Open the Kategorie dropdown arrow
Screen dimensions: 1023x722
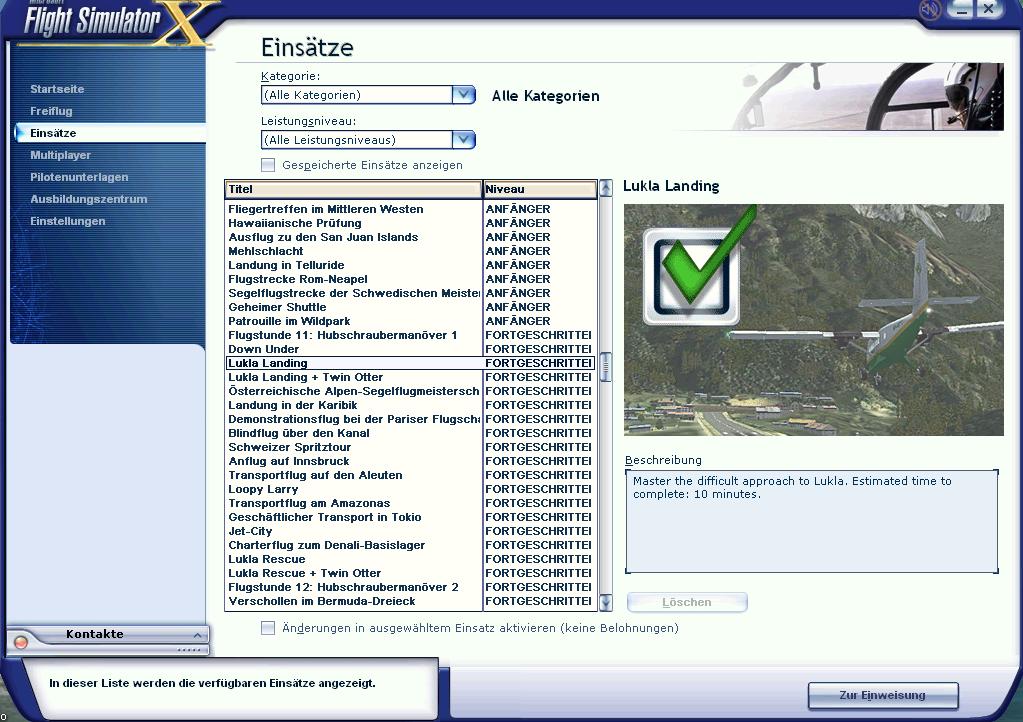click(x=463, y=95)
